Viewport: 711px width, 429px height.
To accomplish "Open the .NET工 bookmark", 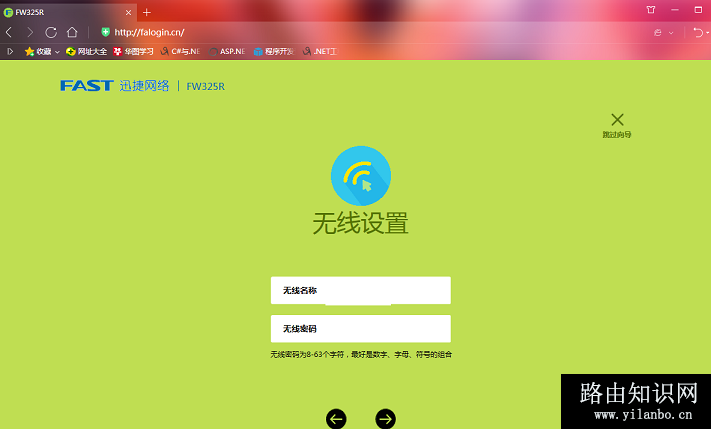I will 320,52.
